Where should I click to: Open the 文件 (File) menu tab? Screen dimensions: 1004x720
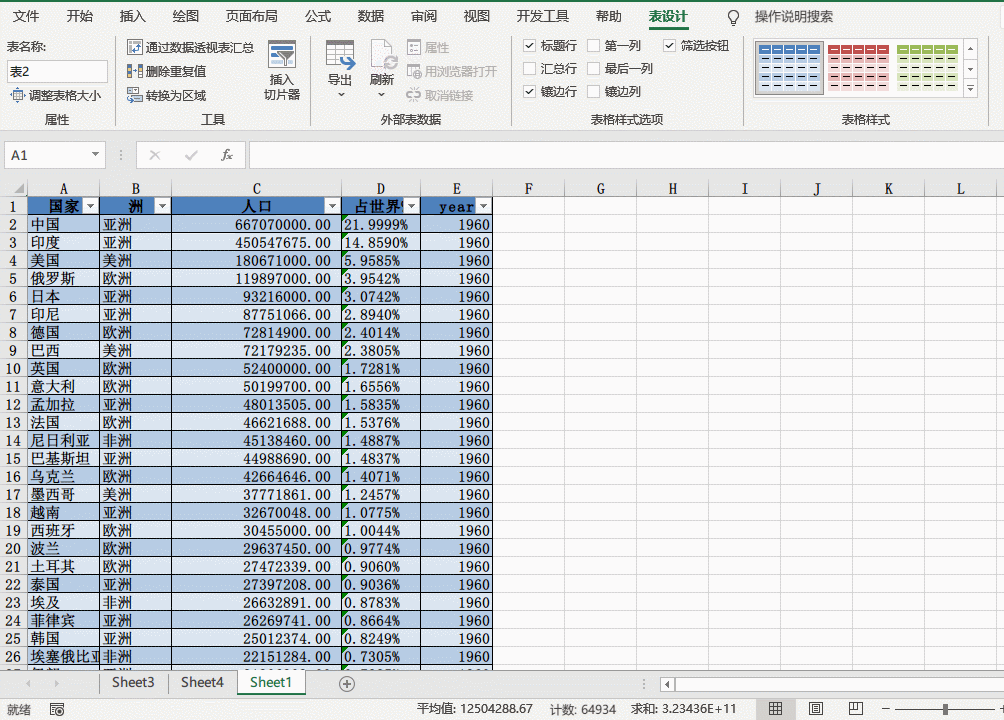[x=26, y=16]
